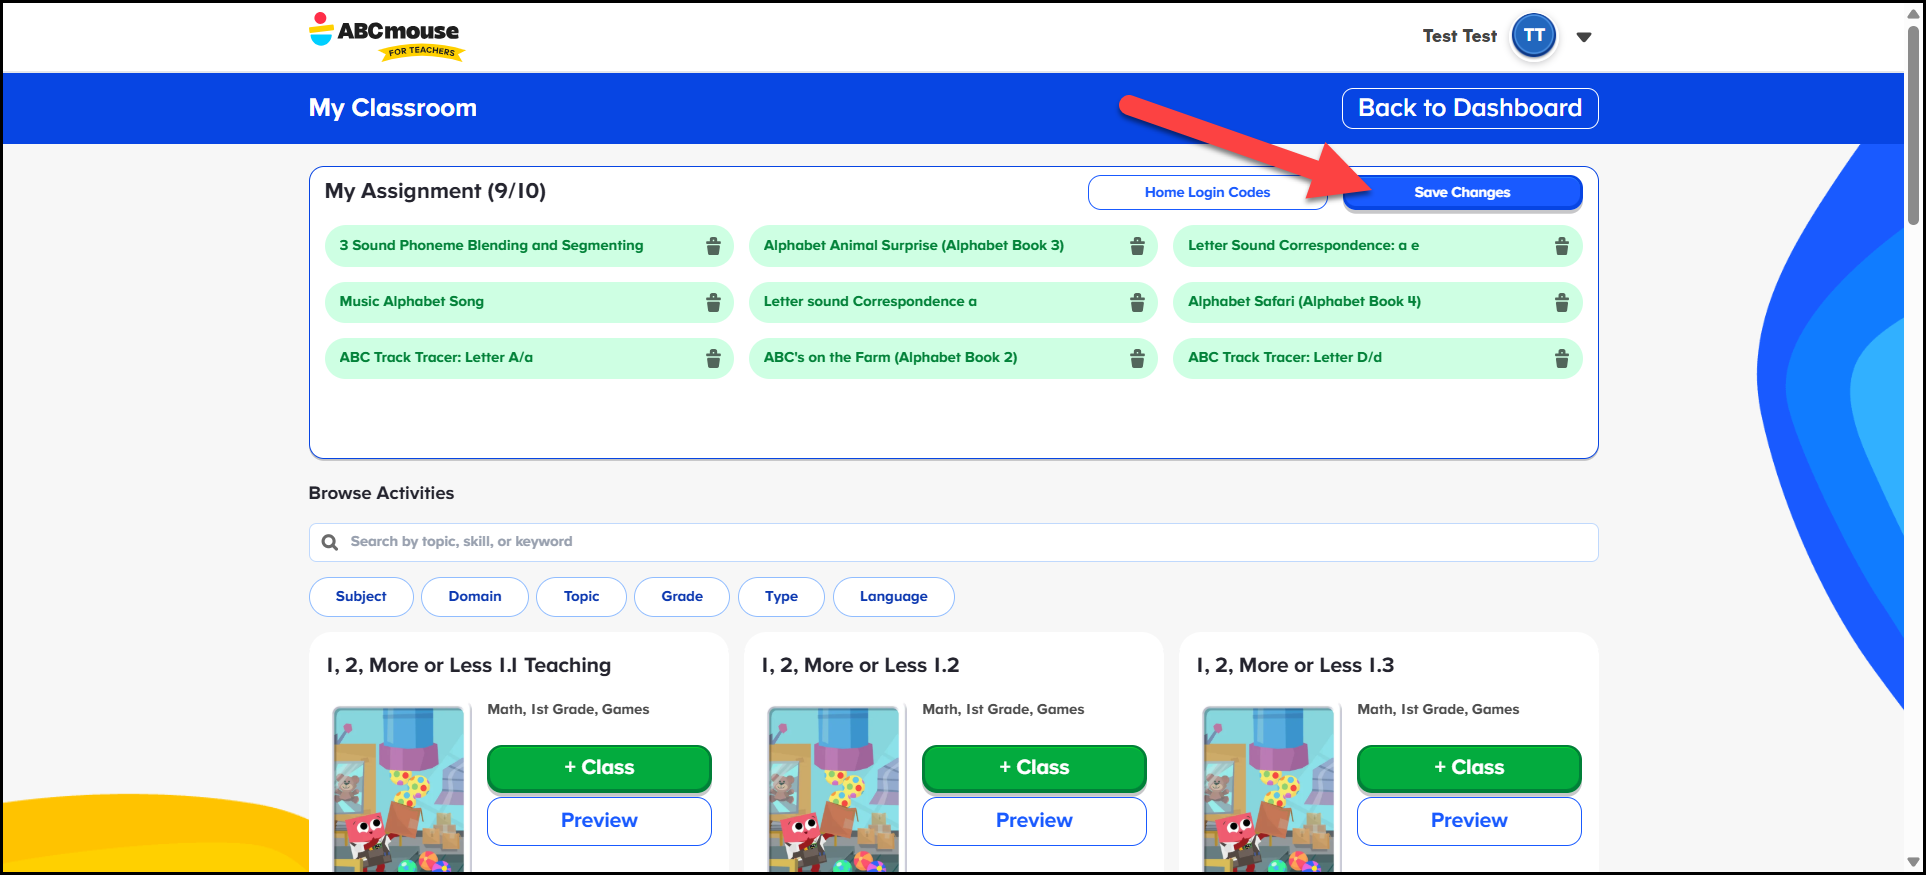Select Alphabet Safari (Alphabet Book 4) label
1926x875 pixels.
pyautogui.click(x=1304, y=301)
